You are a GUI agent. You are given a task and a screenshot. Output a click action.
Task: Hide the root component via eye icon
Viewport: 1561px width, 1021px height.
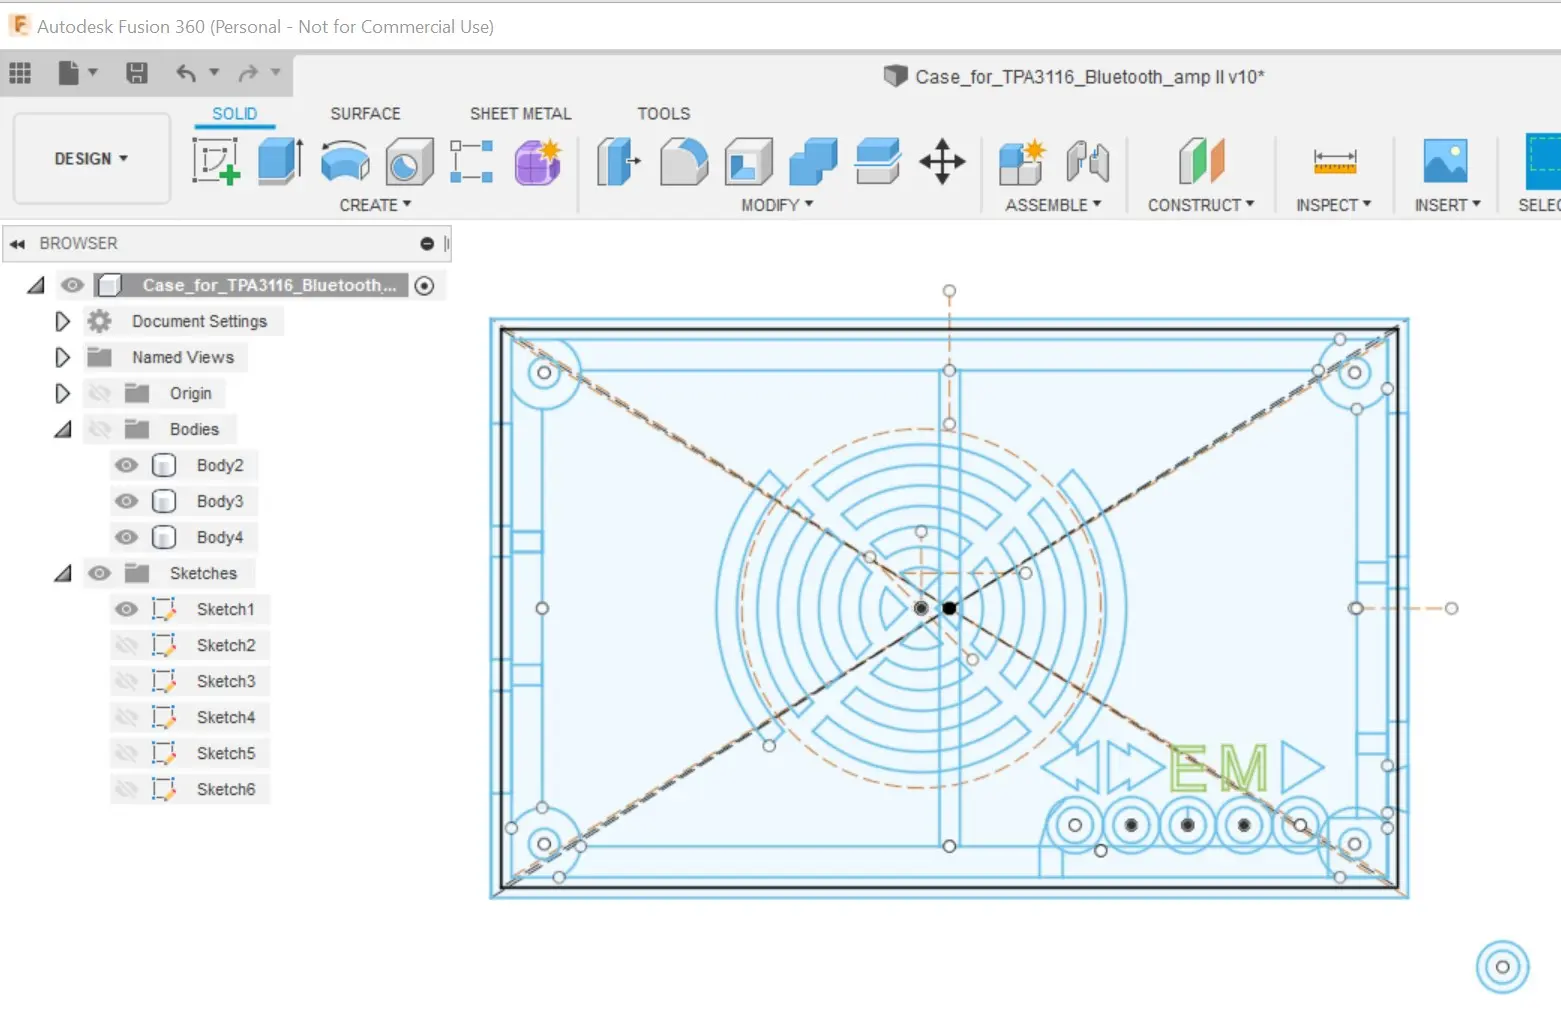(72, 285)
